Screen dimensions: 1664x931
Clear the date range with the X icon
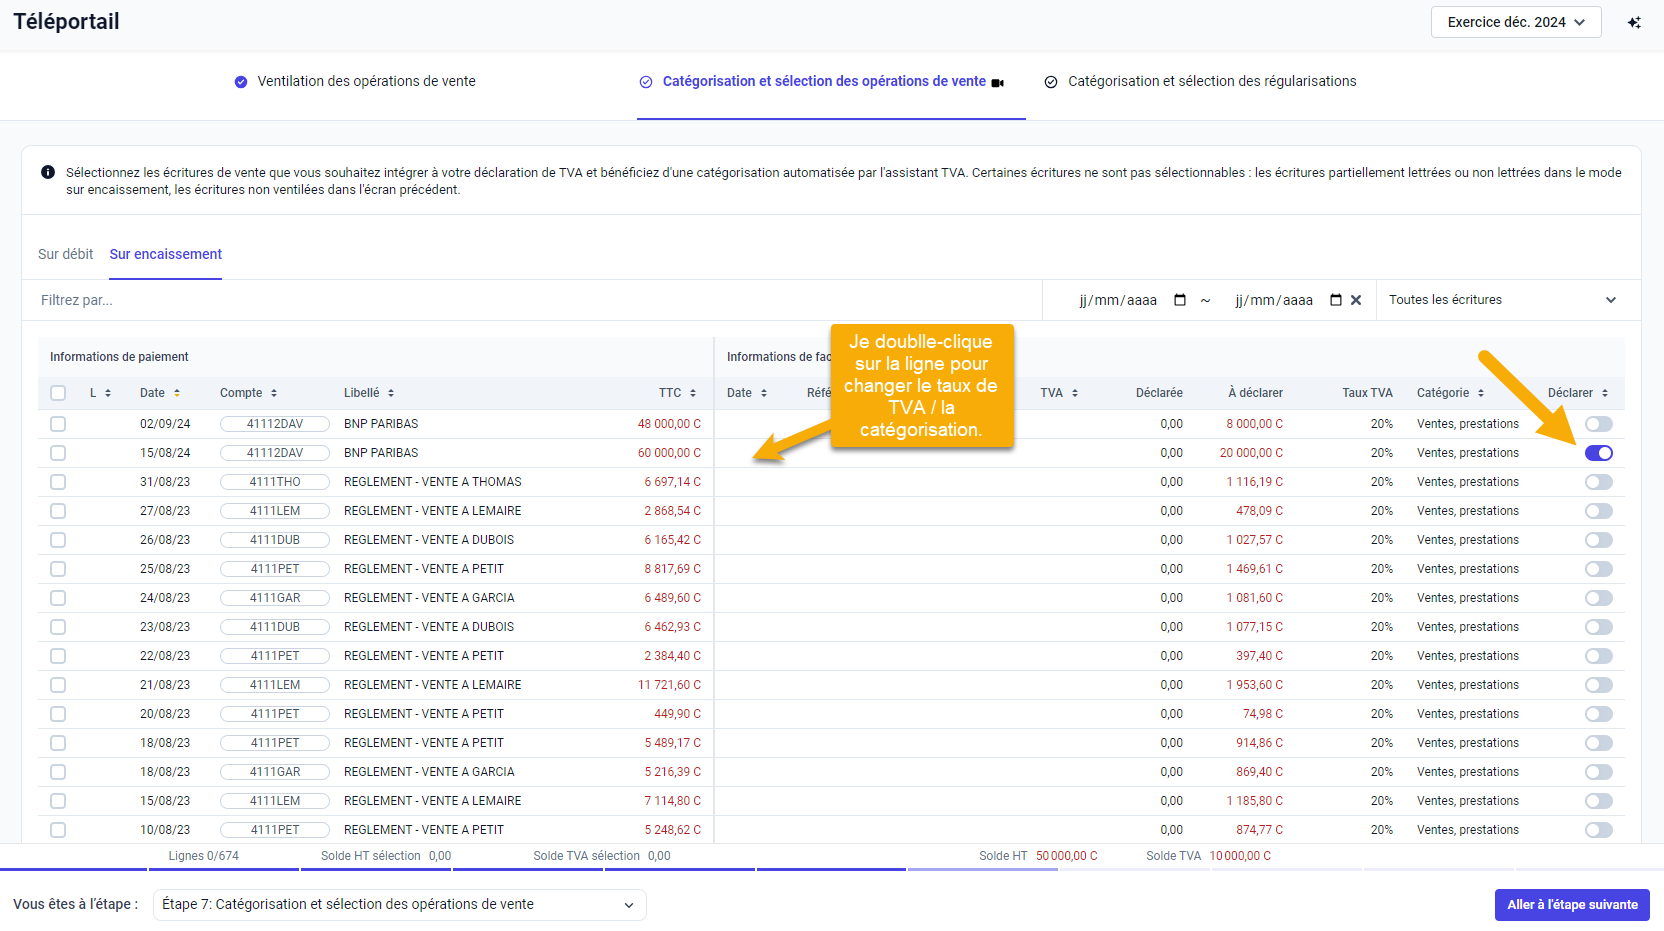tap(1356, 300)
